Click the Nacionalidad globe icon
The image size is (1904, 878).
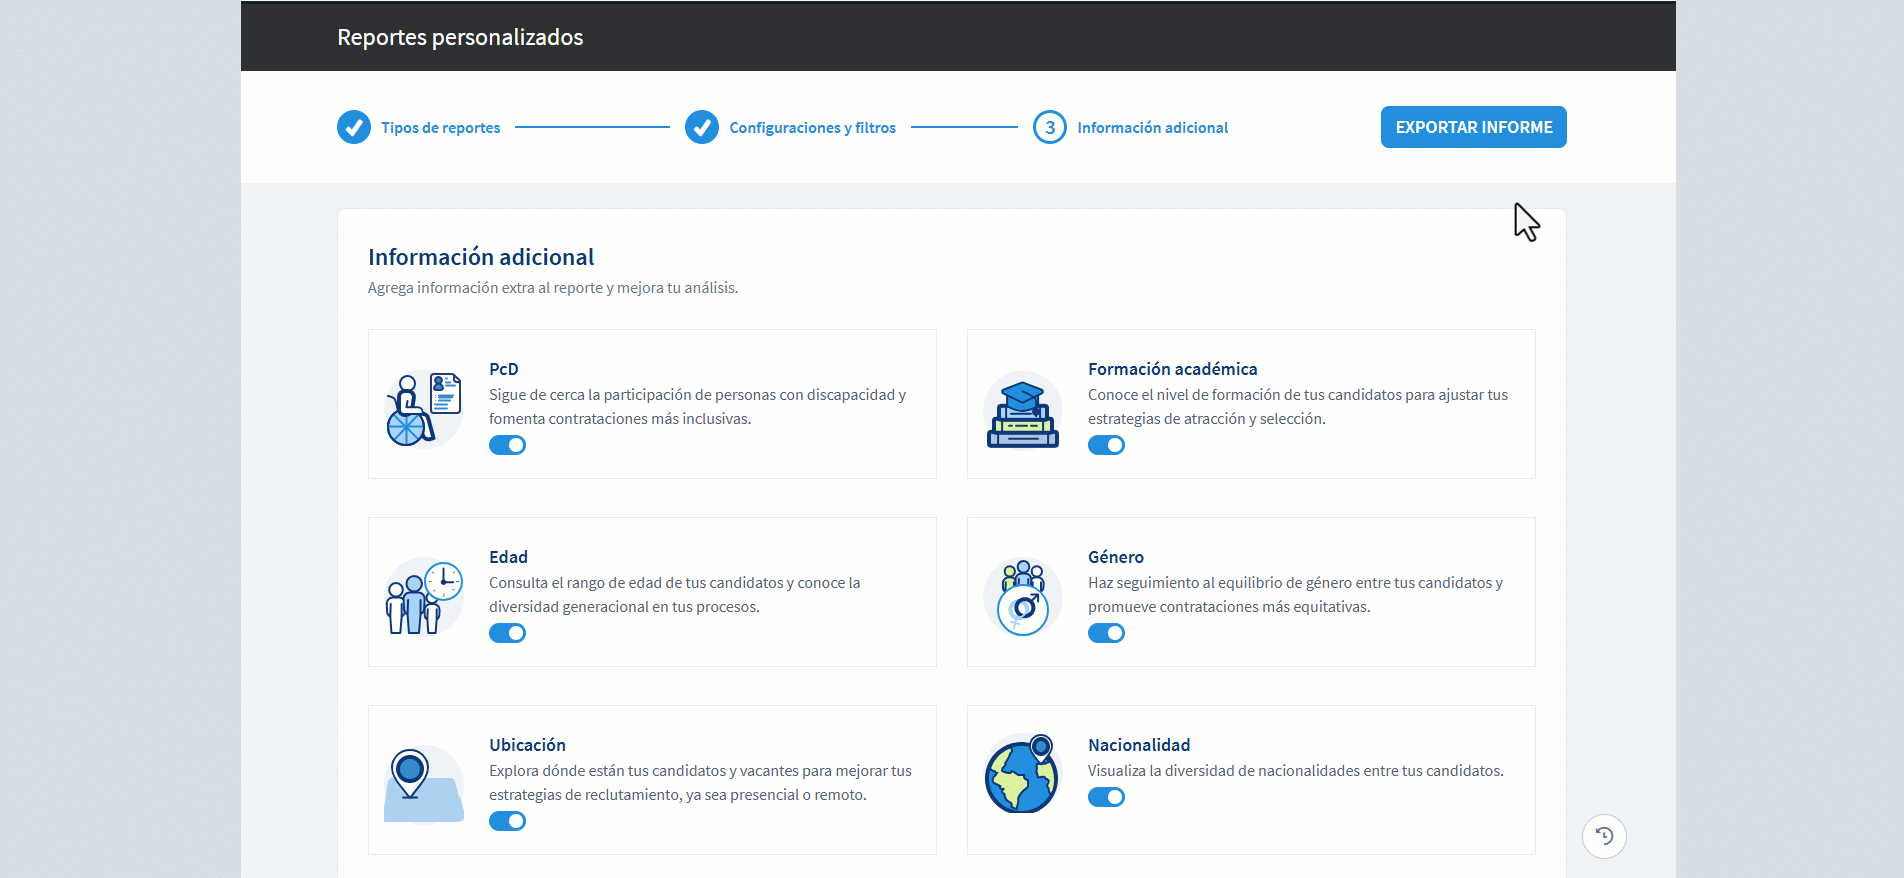click(1022, 773)
